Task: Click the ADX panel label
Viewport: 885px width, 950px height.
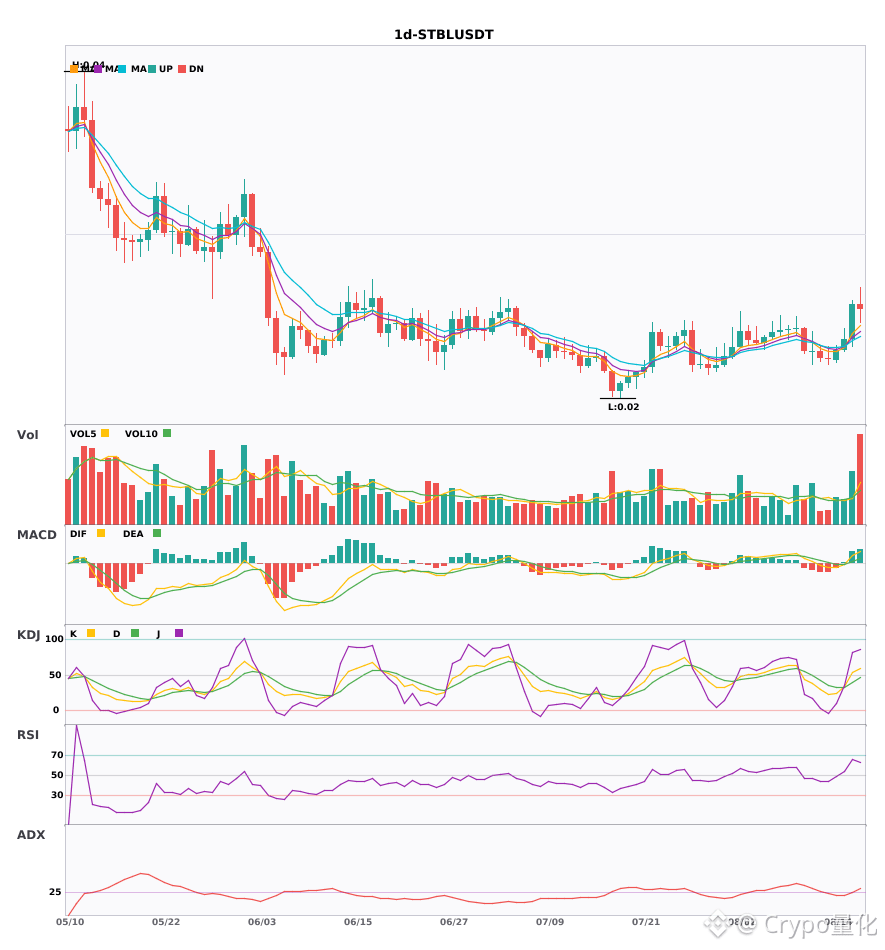Action: pyautogui.click(x=31, y=835)
